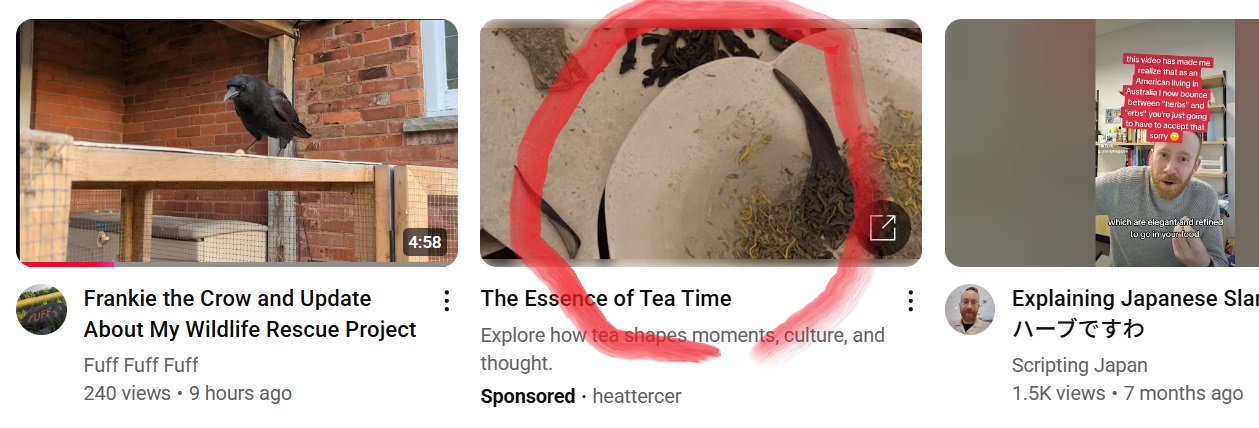Click the Fuff Fuff Fuff channel avatar

click(x=42, y=310)
